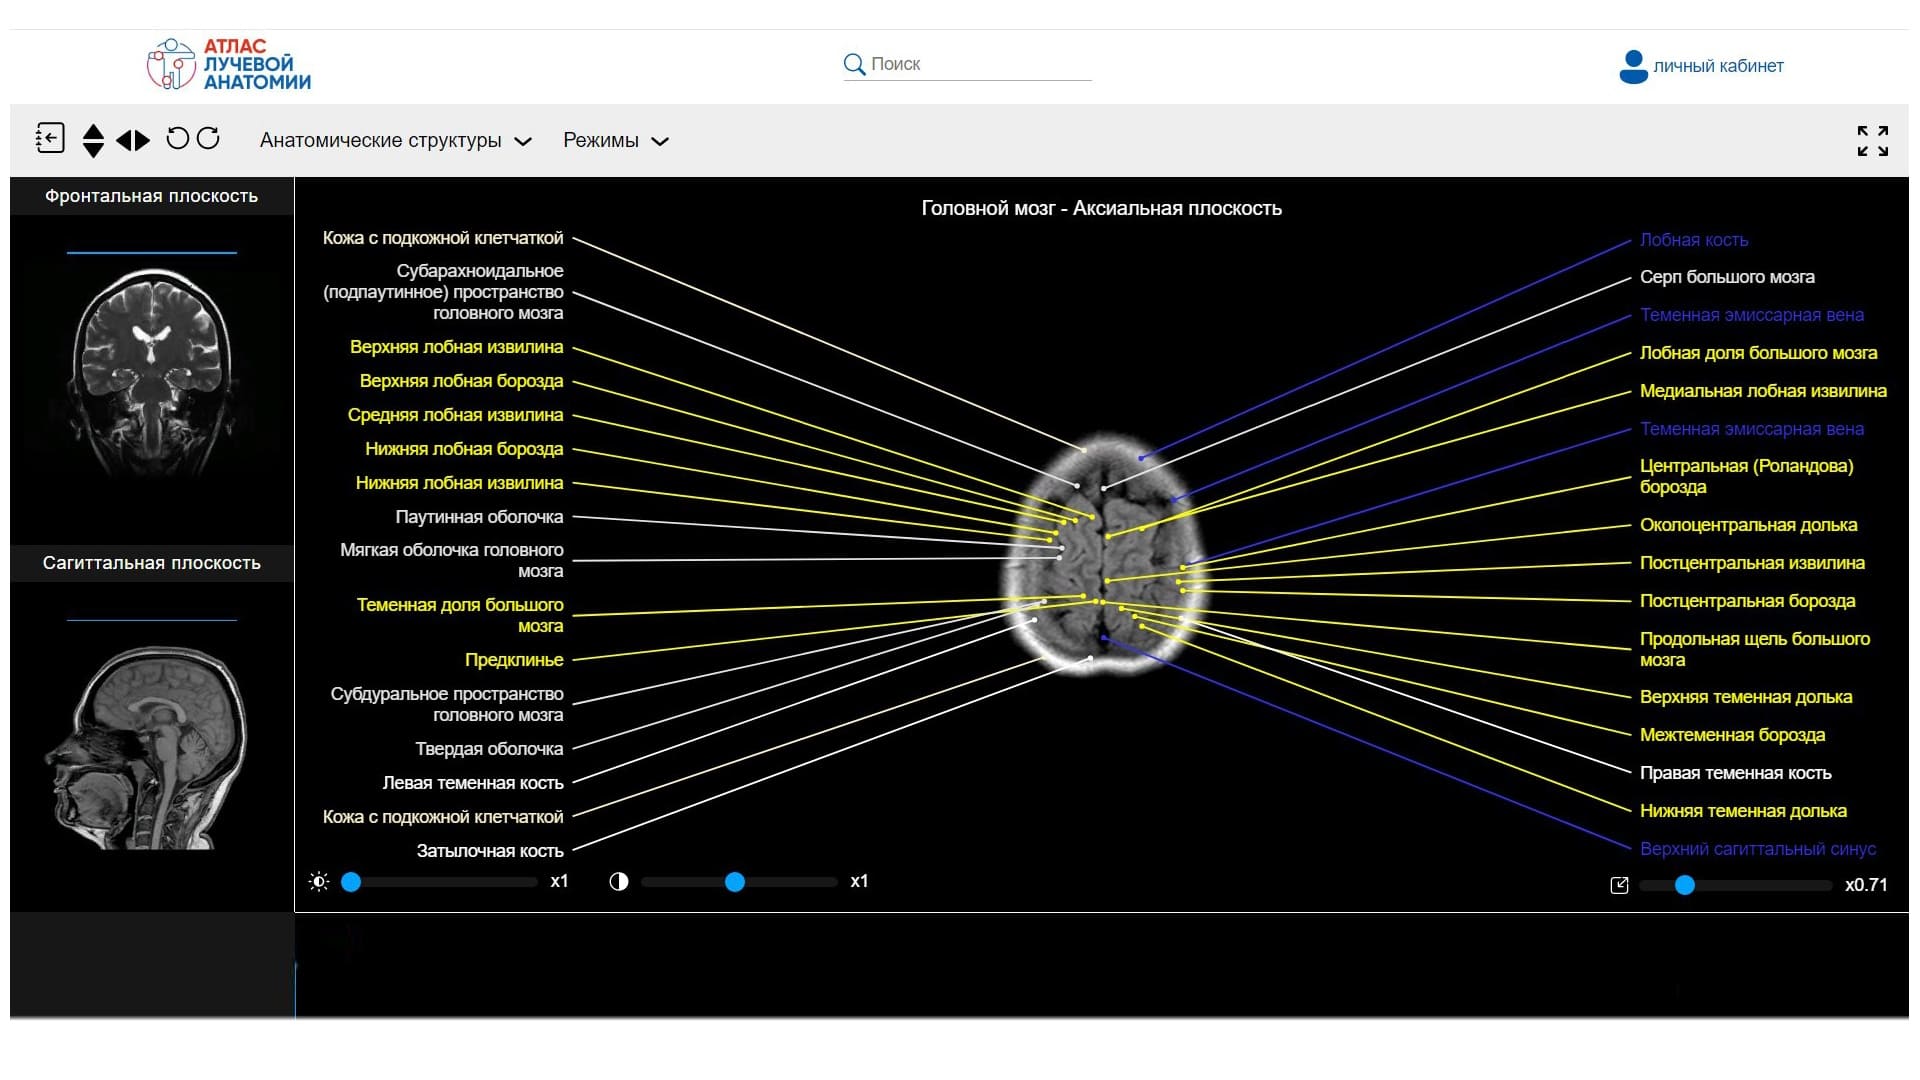Select the Лобная кость label

tap(1694, 240)
